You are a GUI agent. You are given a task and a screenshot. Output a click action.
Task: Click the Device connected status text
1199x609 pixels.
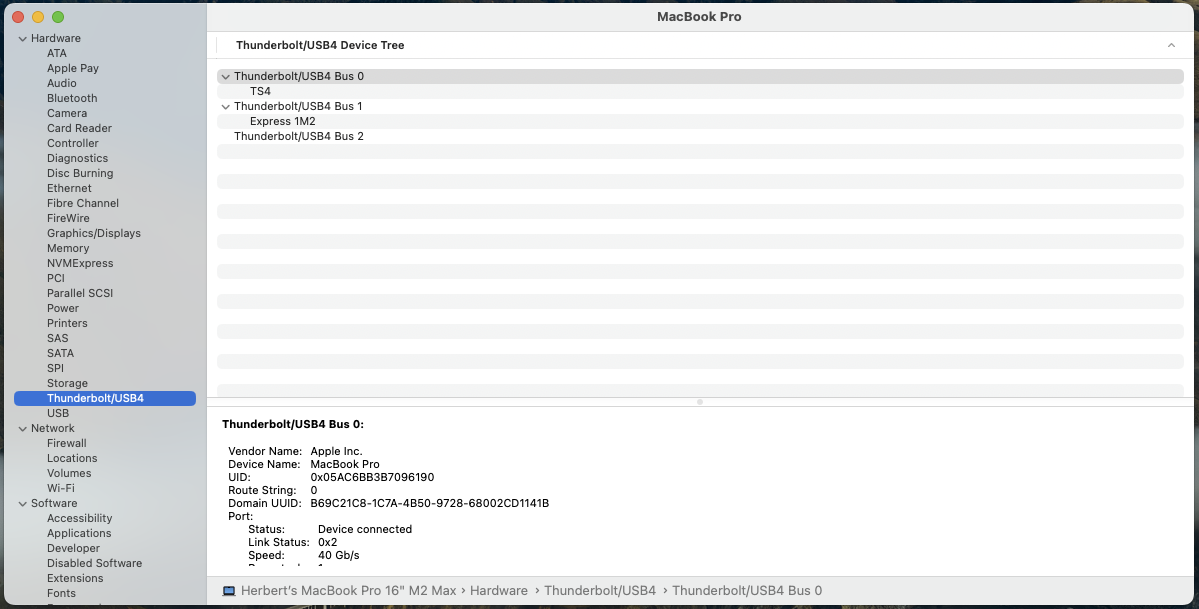pyautogui.click(x=365, y=529)
